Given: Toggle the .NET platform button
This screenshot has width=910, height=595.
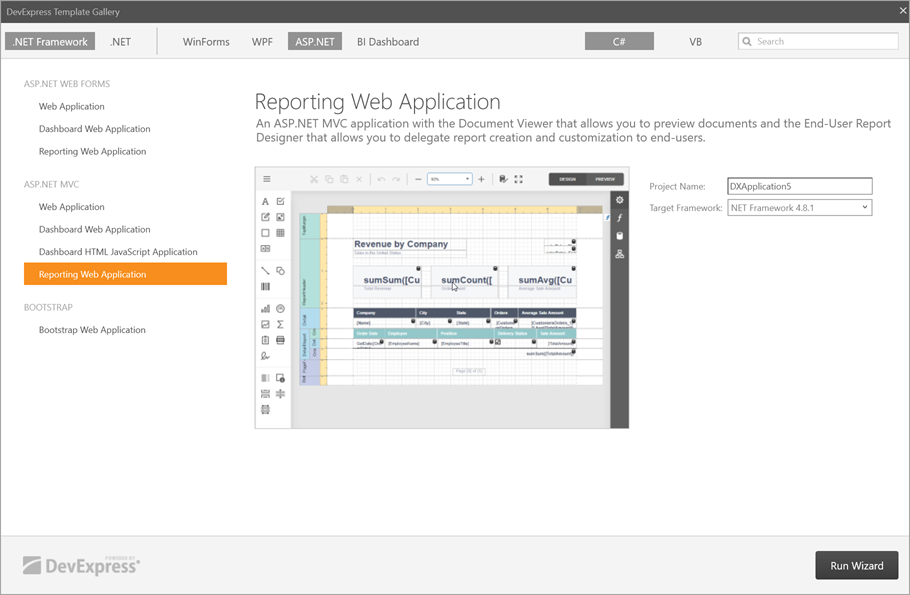Looking at the screenshot, I should (x=121, y=41).
